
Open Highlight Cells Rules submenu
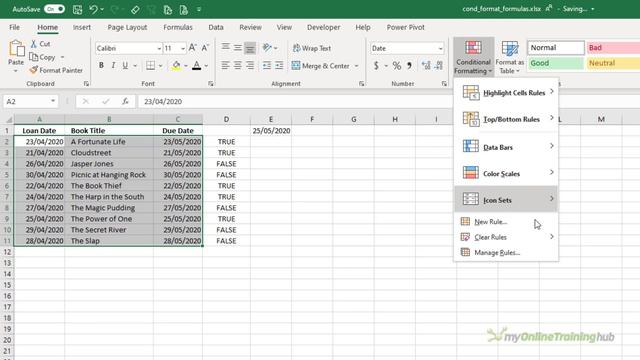(x=506, y=93)
